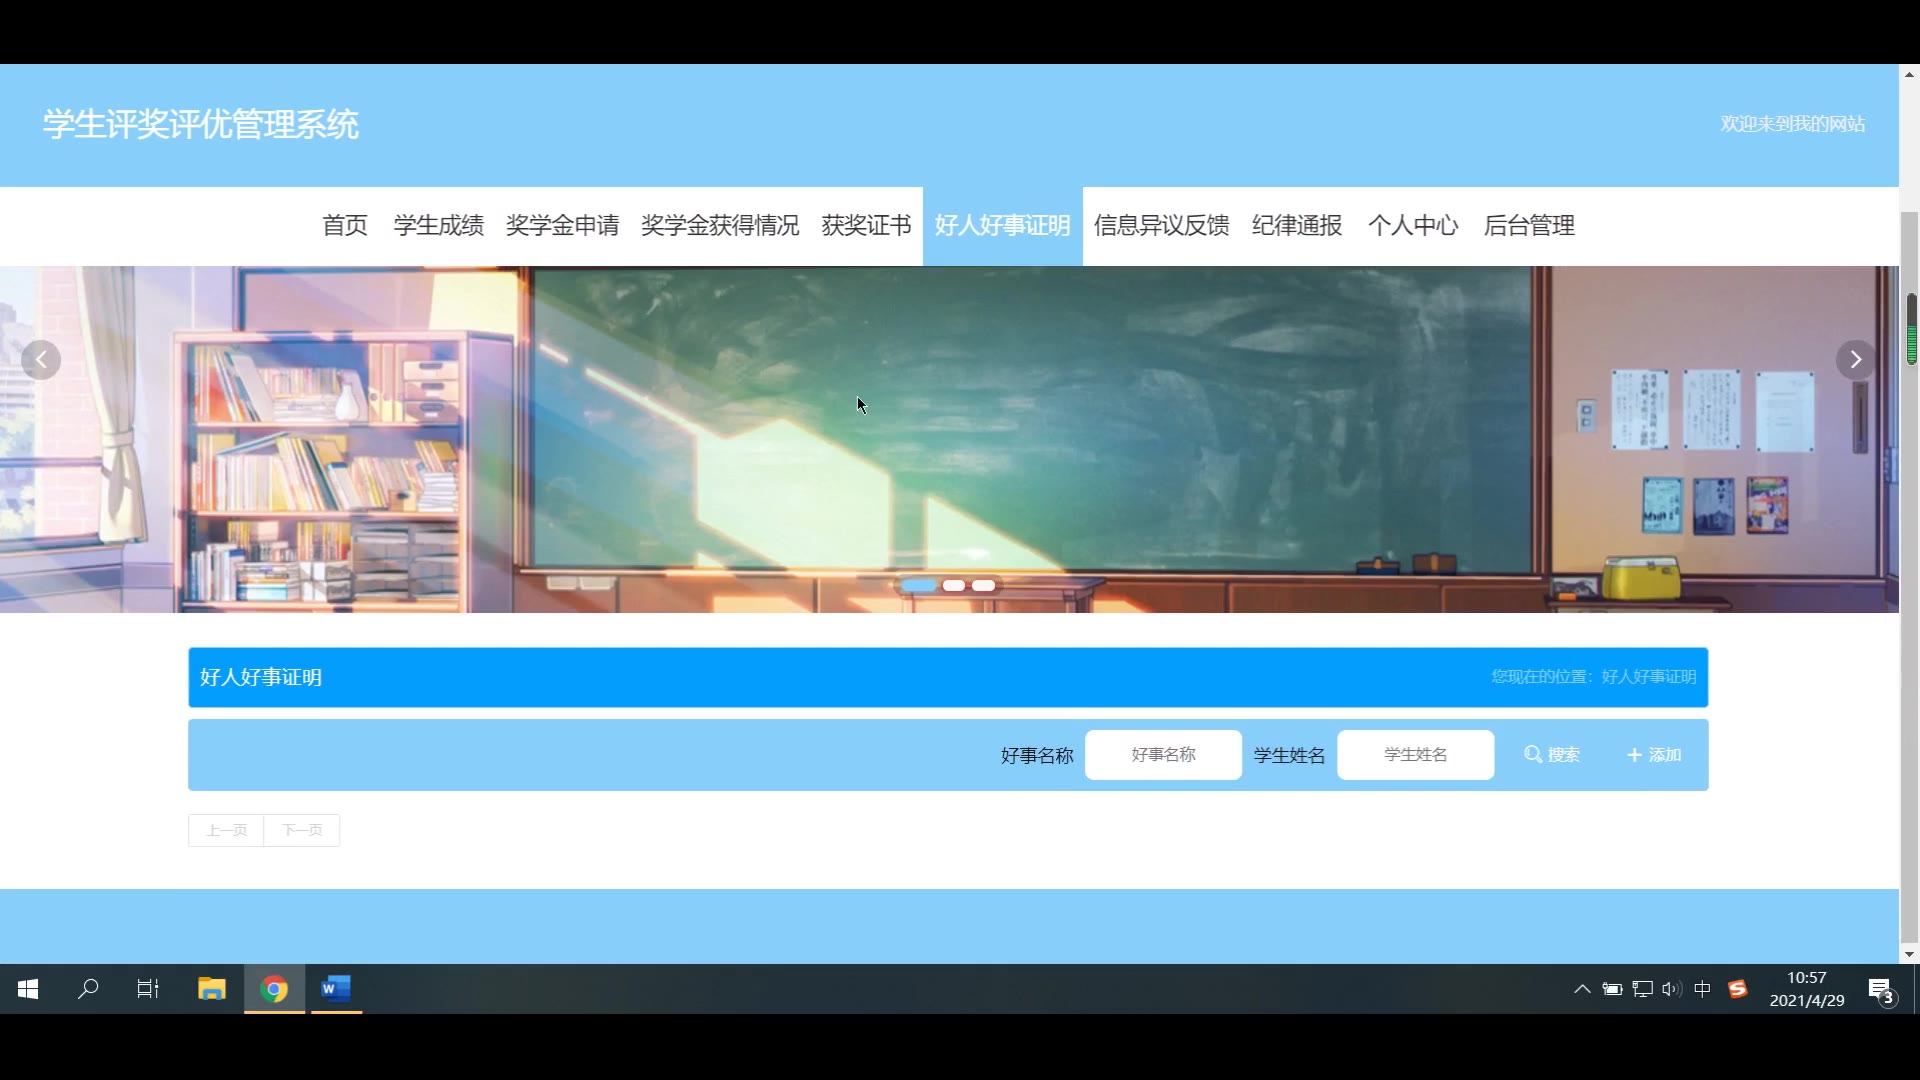Select the third carousel indicator dot
The height and width of the screenshot is (1080, 1920).
click(984, 586)
